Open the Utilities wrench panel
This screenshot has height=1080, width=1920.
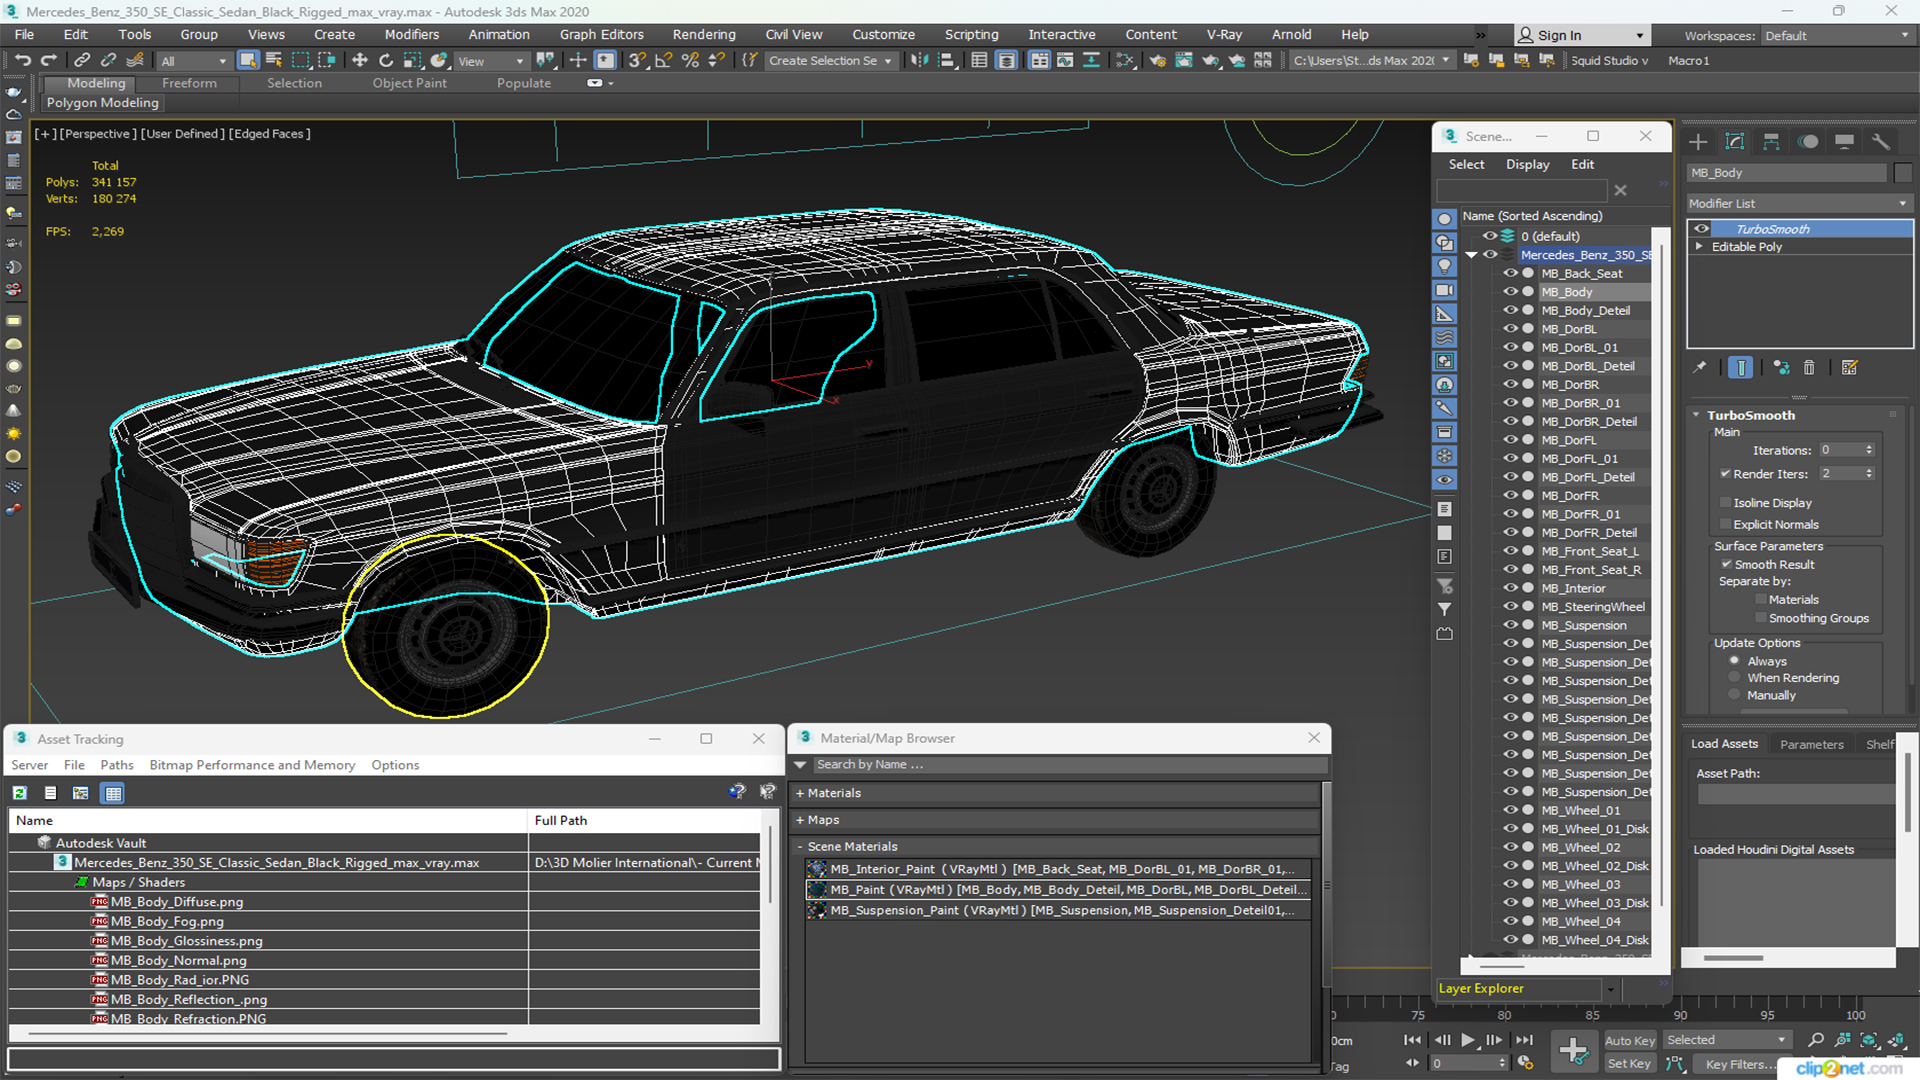click(1881, 142)
